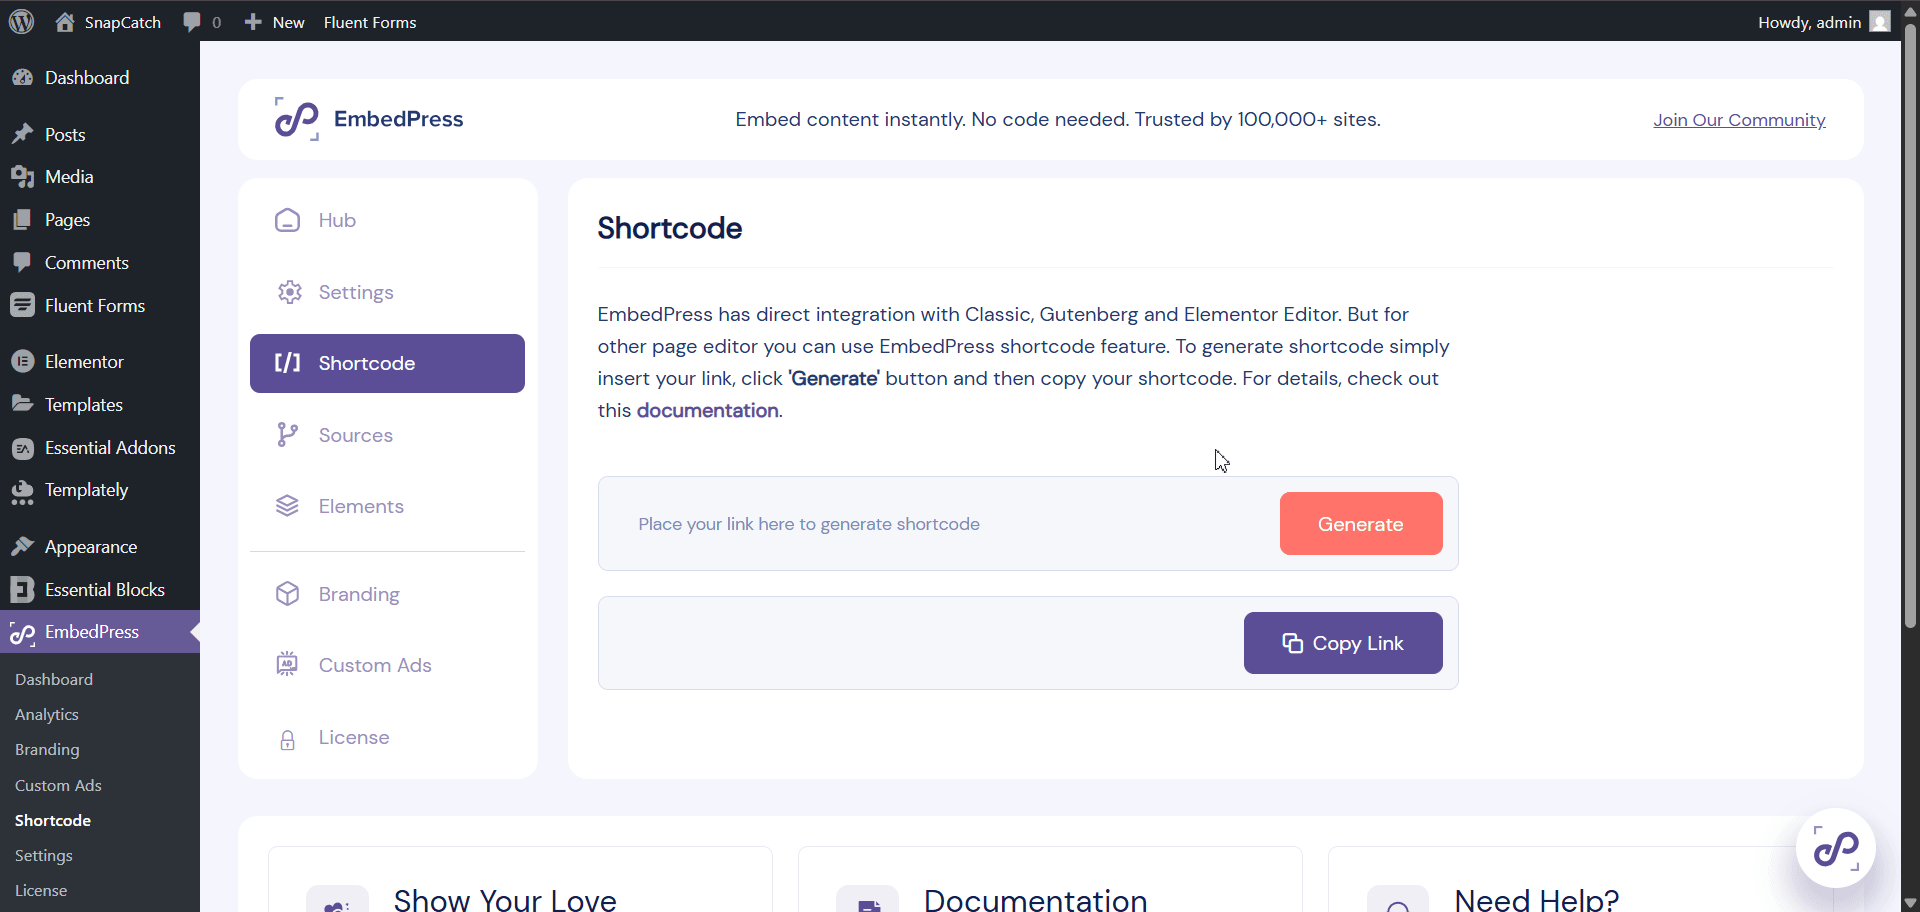Image resolution: width=1920 pixels, height=912 pixels.
Task: Click the License lock icon
Action: (287, 738)
